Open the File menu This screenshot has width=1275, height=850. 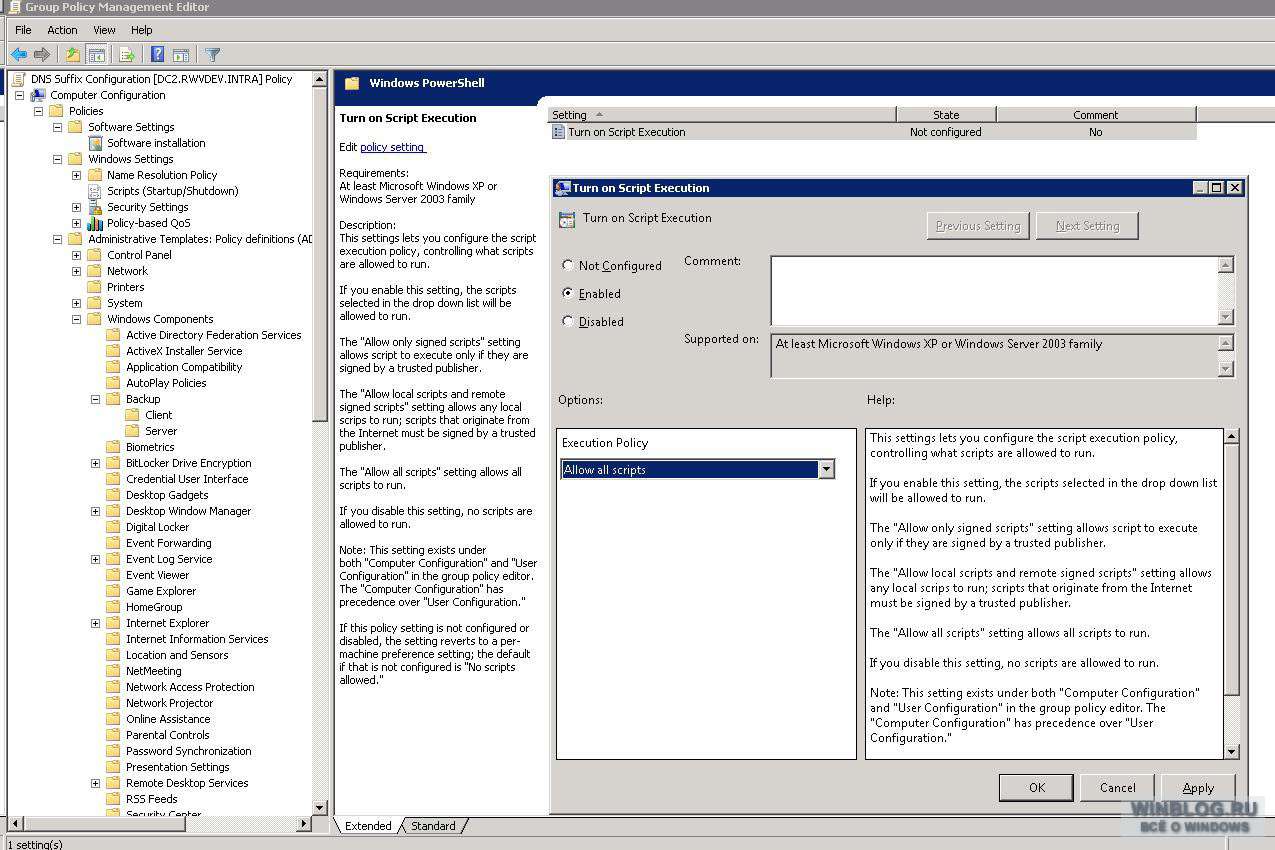(23, 30)
